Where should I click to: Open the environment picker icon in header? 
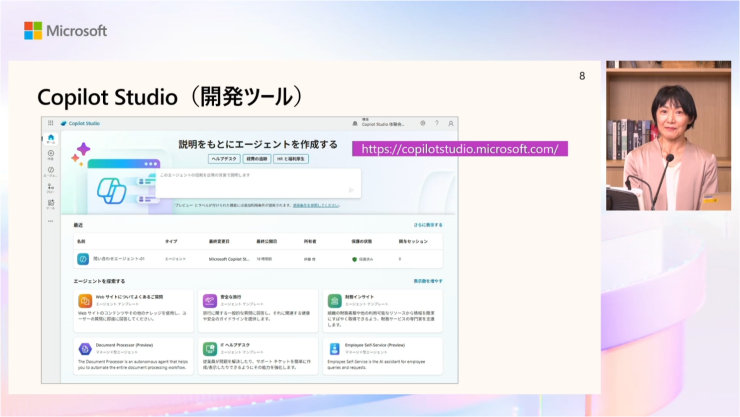(x=355, y=124)
